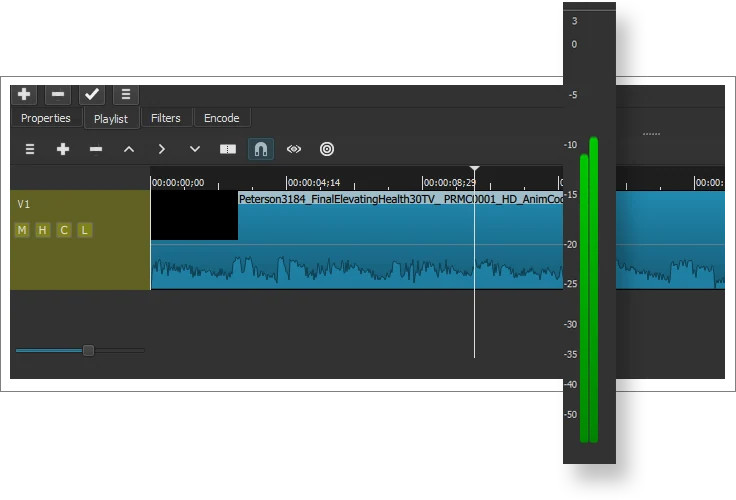The width and height of the screenshot is (736, 500).
Task: Click the insert (down chevron) icon
Action: (x=195, y=149)
